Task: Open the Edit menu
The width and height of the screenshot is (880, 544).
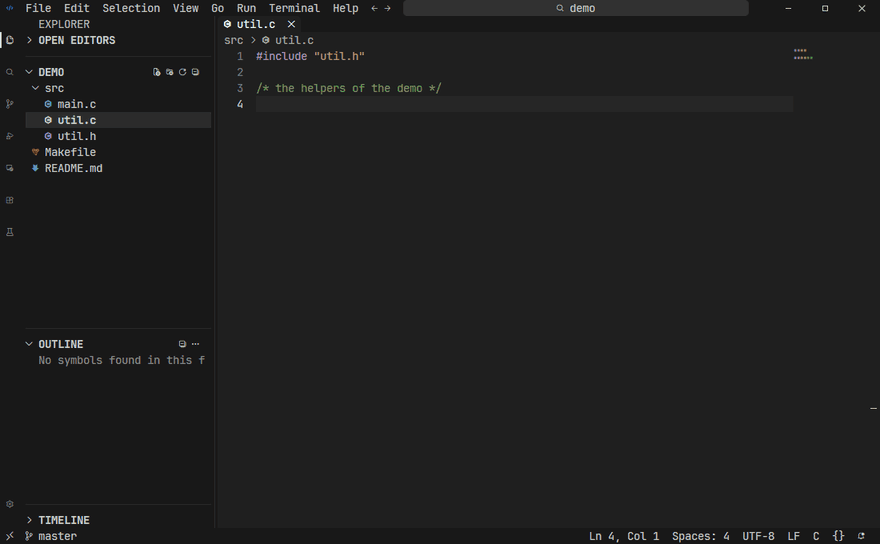Action: 77,8
